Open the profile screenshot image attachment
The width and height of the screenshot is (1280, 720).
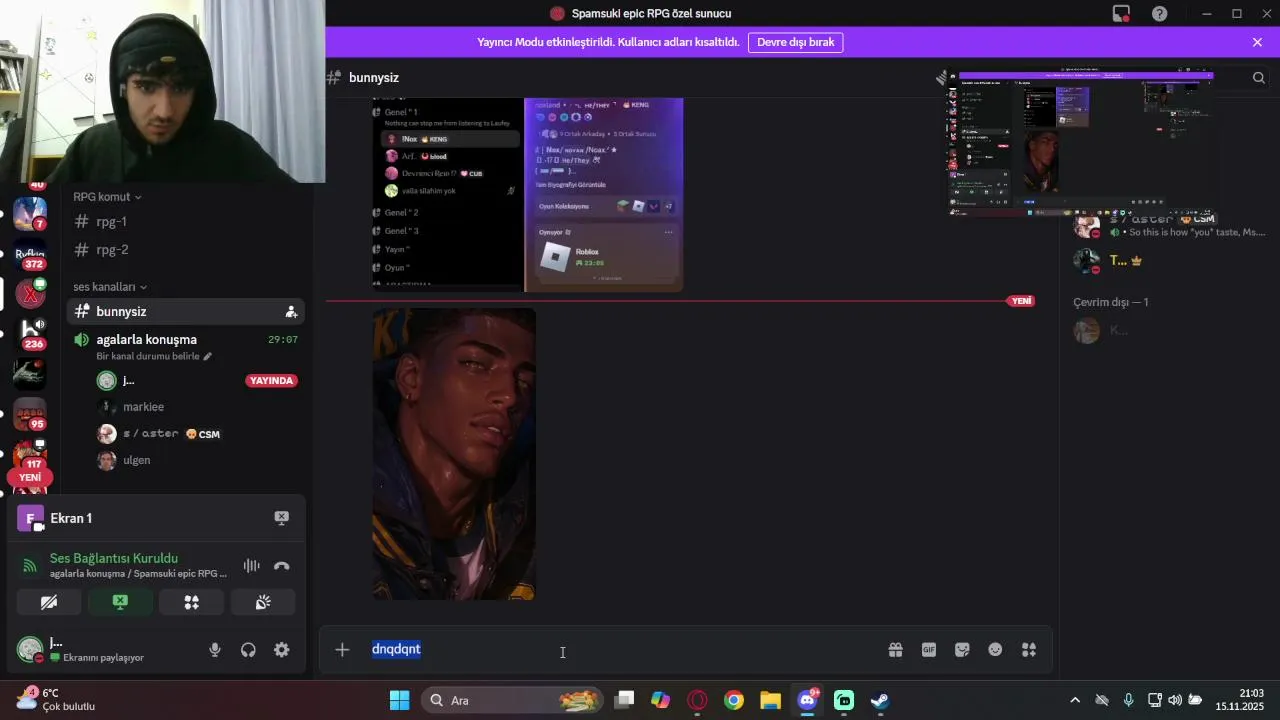coord(528,195)
